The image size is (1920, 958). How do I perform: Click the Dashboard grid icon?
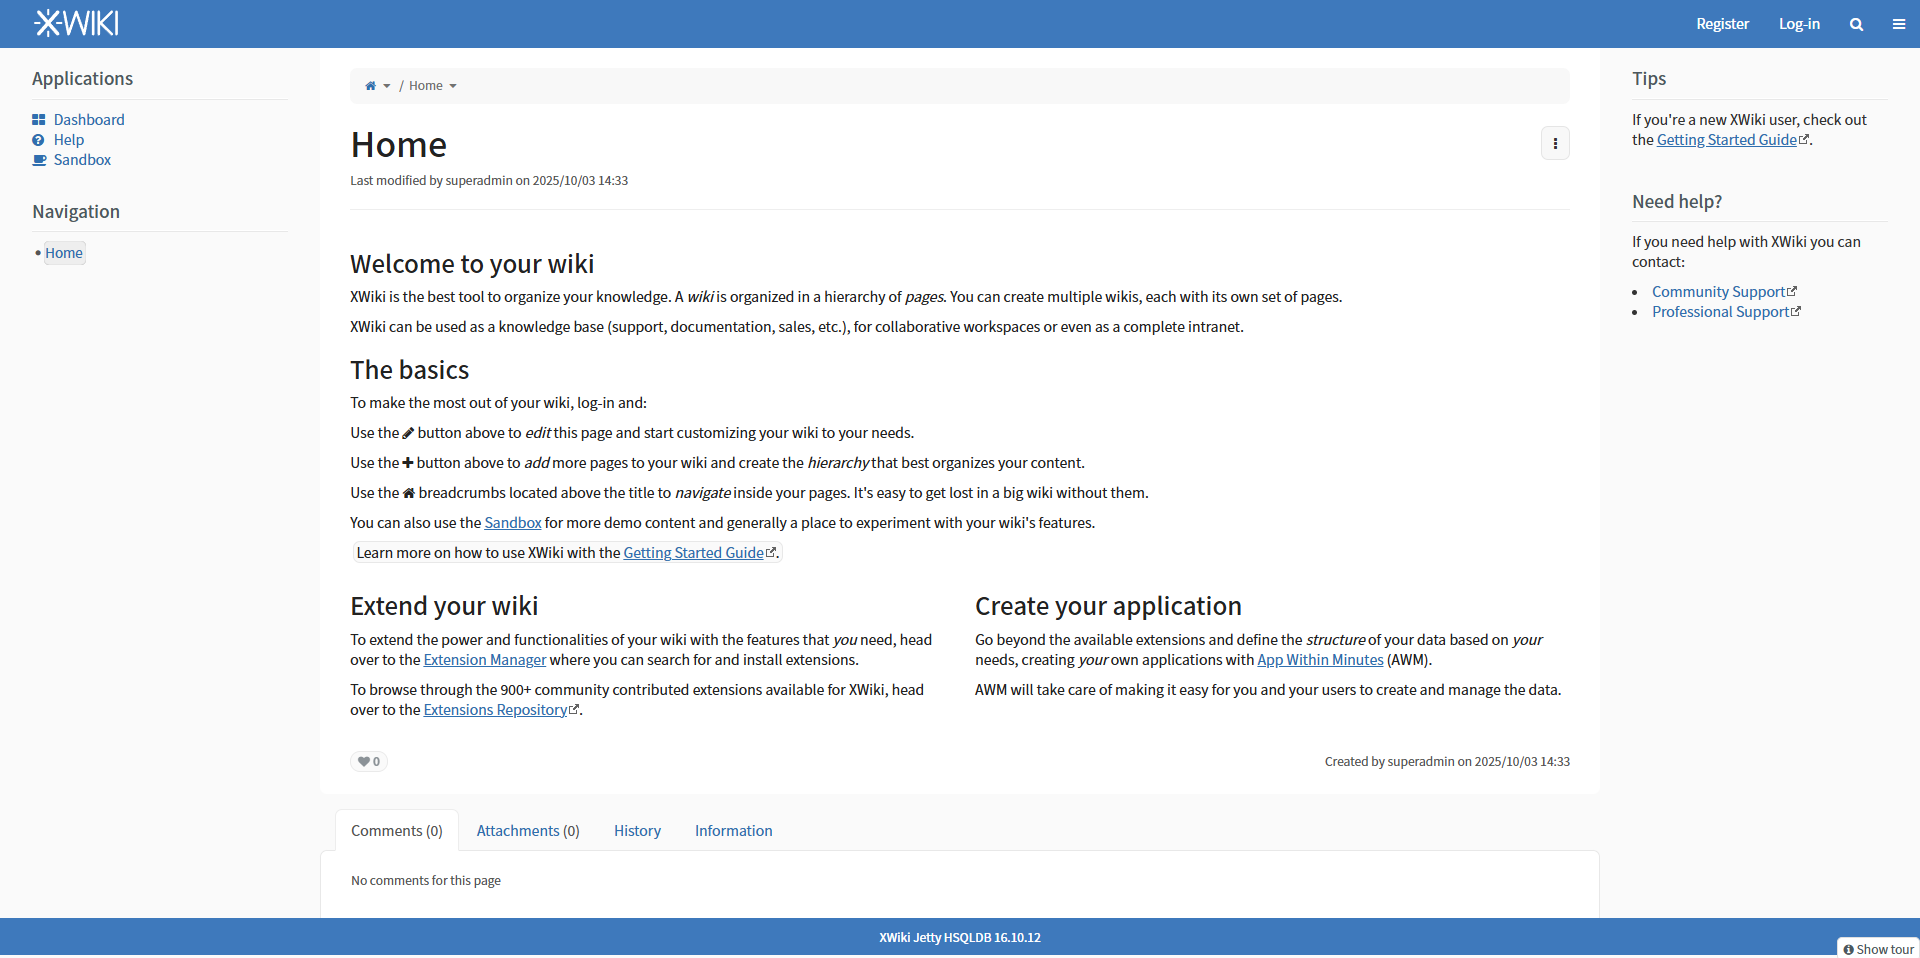(x=39, y=120)
